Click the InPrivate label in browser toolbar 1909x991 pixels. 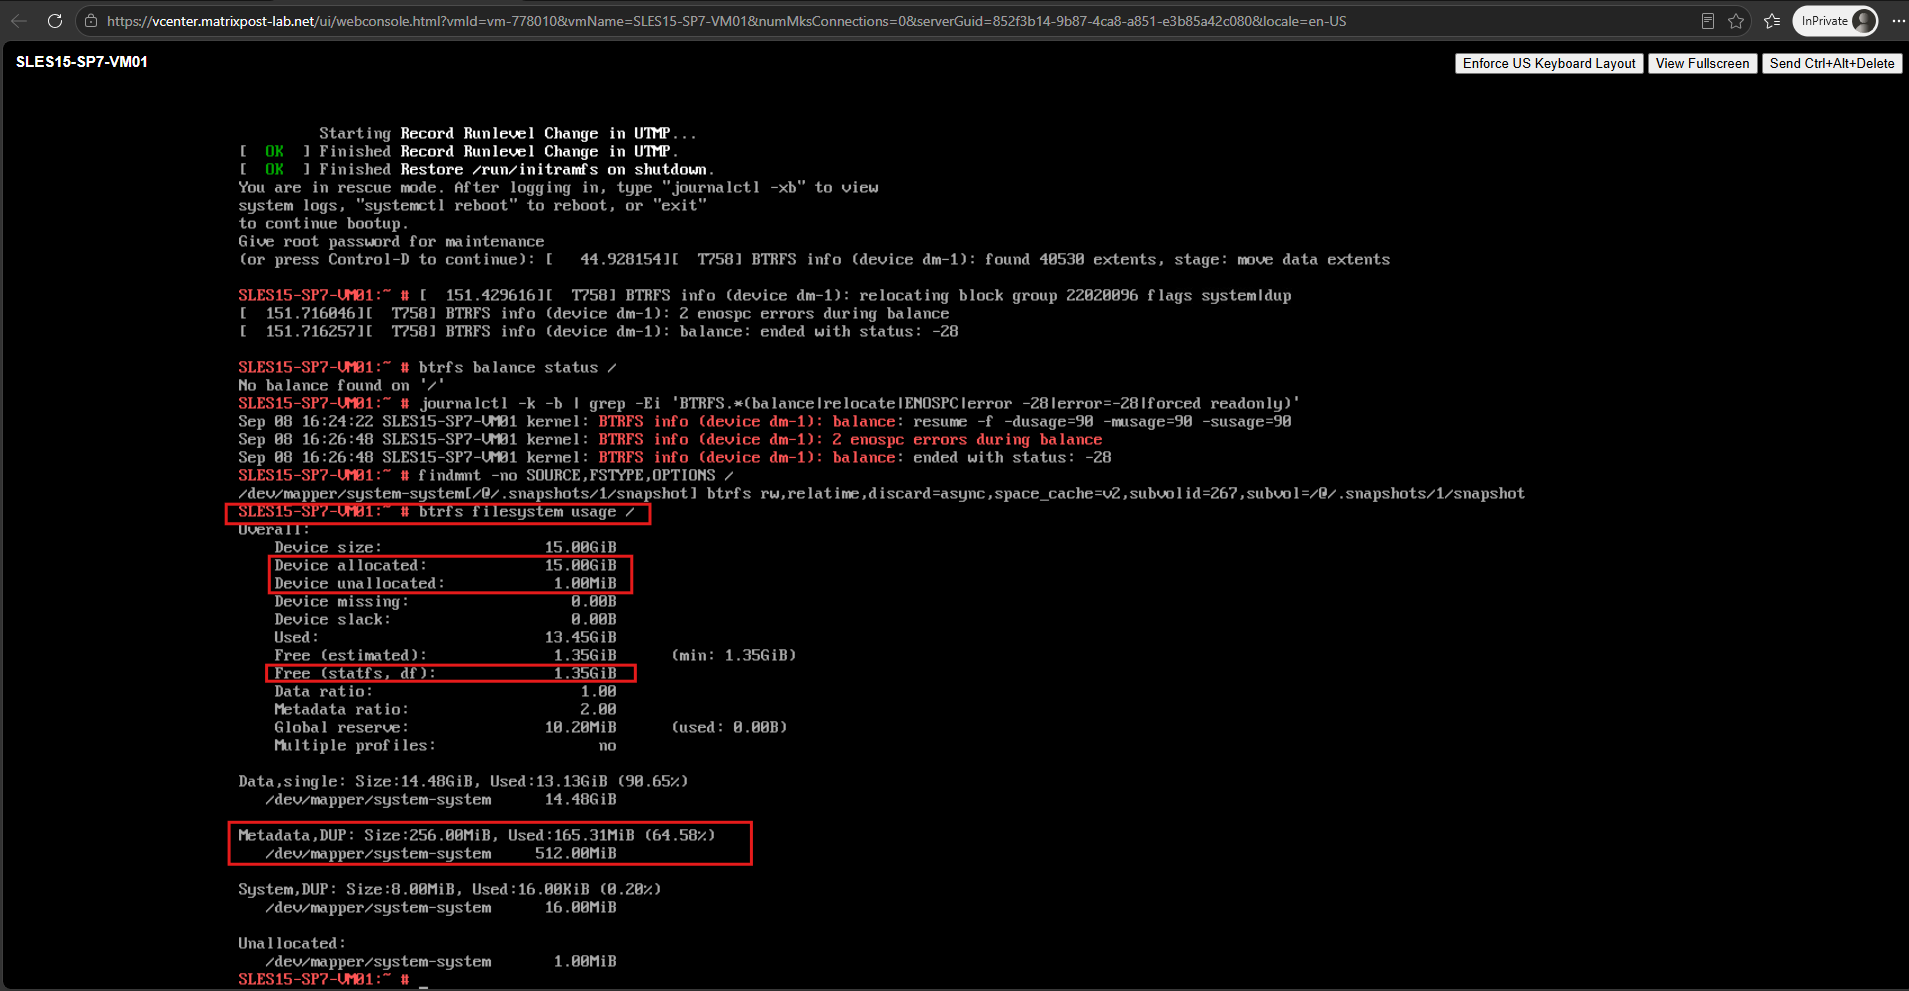[1824, 21]
